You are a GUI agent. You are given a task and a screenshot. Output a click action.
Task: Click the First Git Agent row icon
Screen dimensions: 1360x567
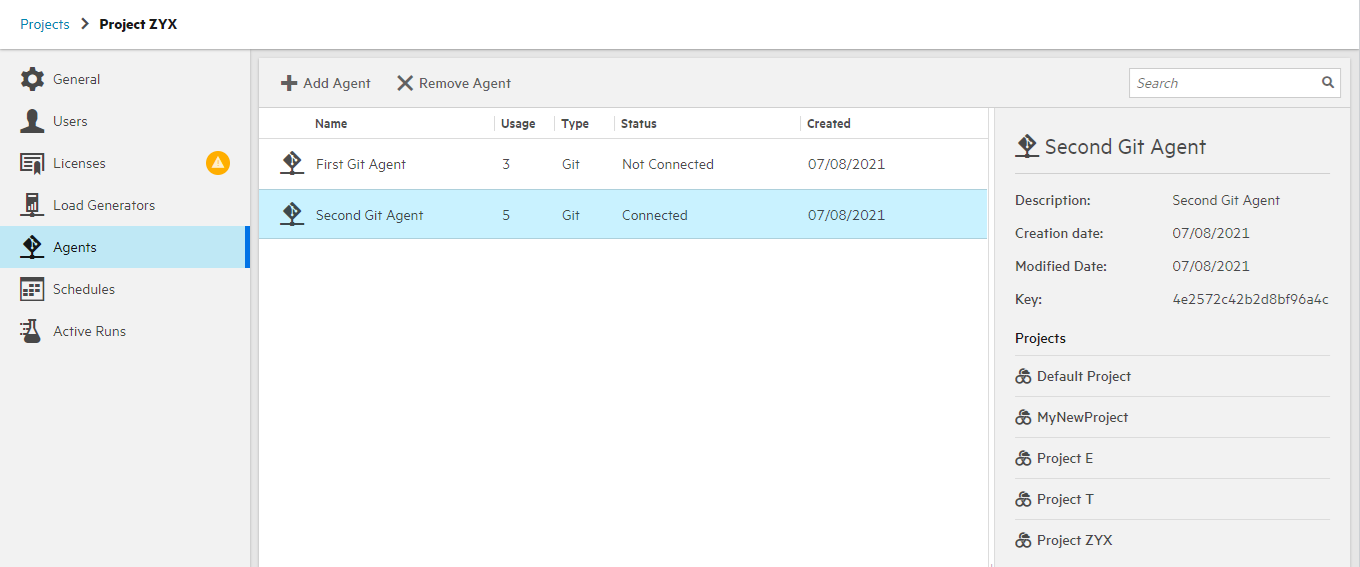pyautogui.click(x=291, y=164)
